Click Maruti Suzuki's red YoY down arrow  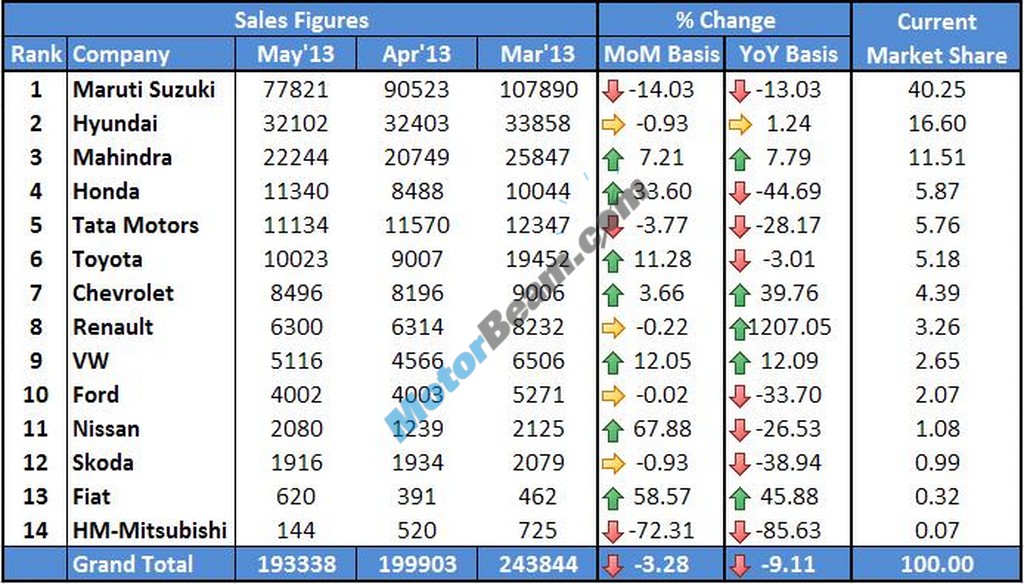[x=740, y=91]
